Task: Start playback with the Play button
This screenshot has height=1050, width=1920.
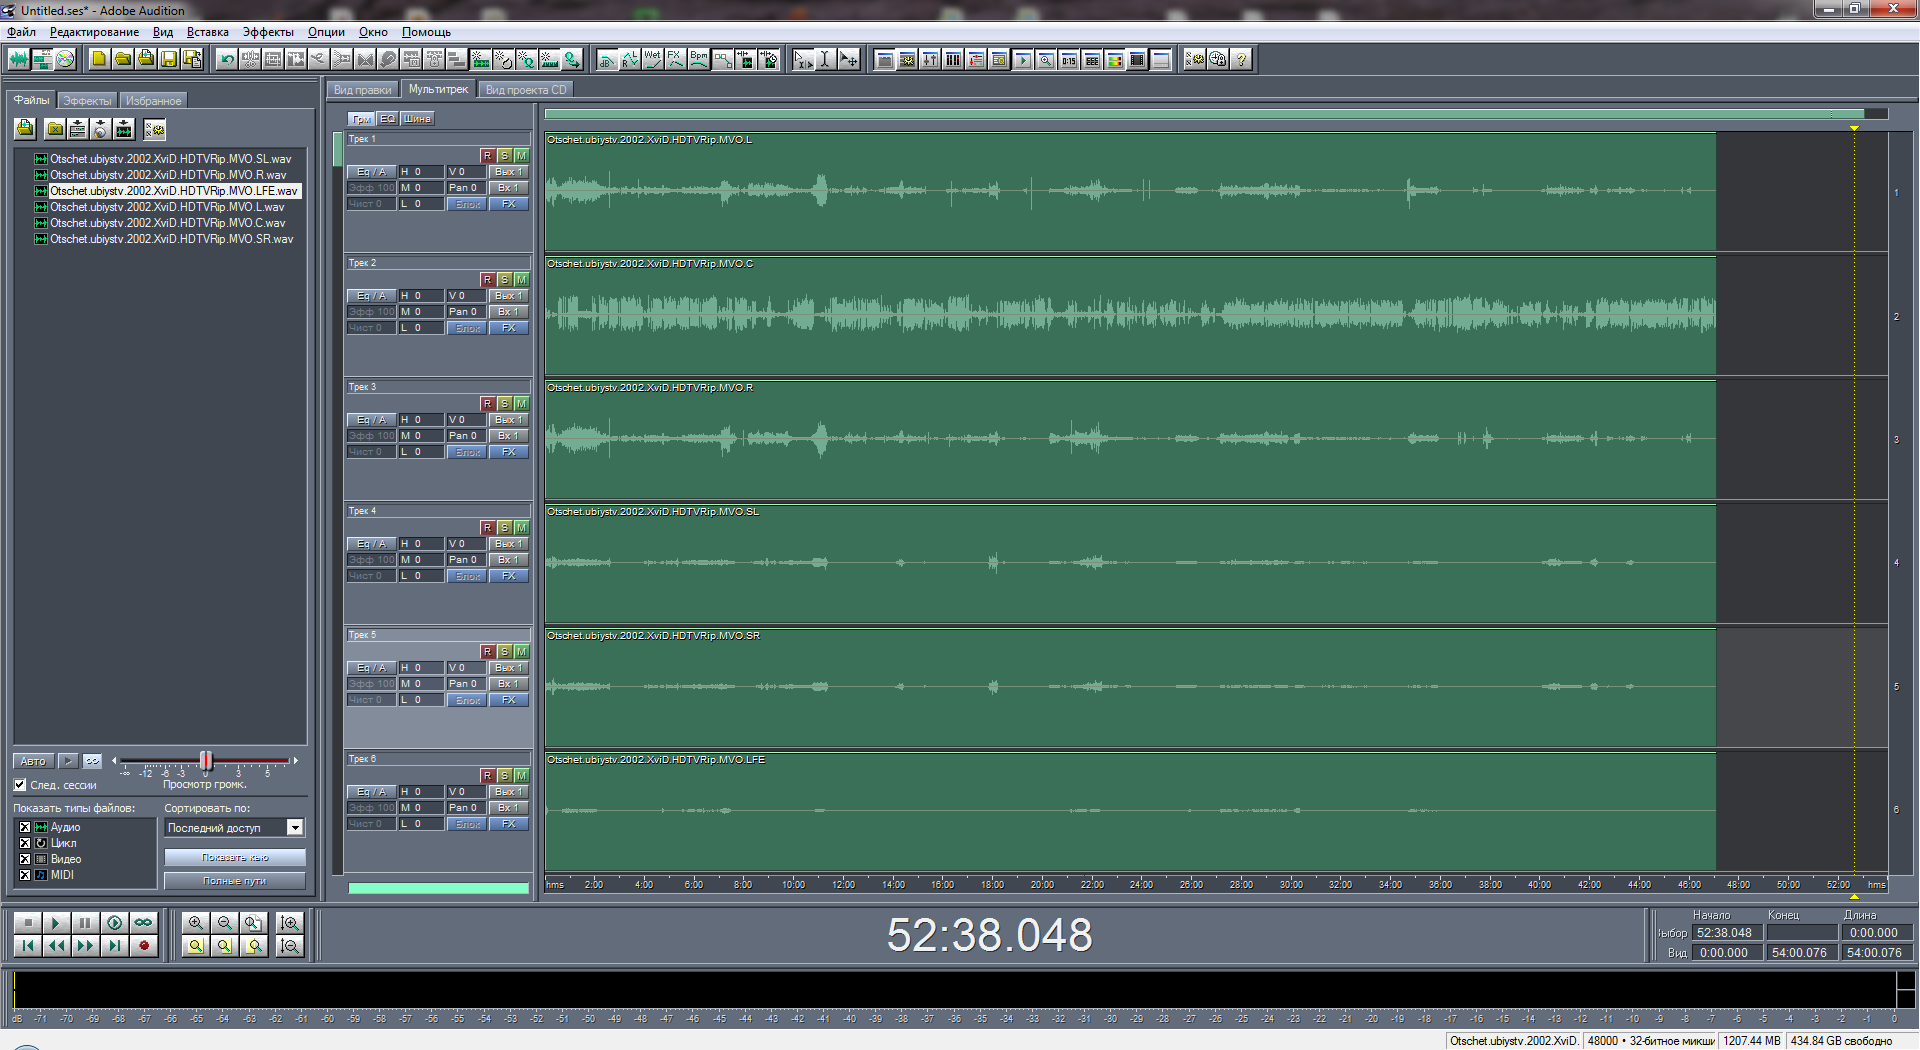Action: click(56, 923)
